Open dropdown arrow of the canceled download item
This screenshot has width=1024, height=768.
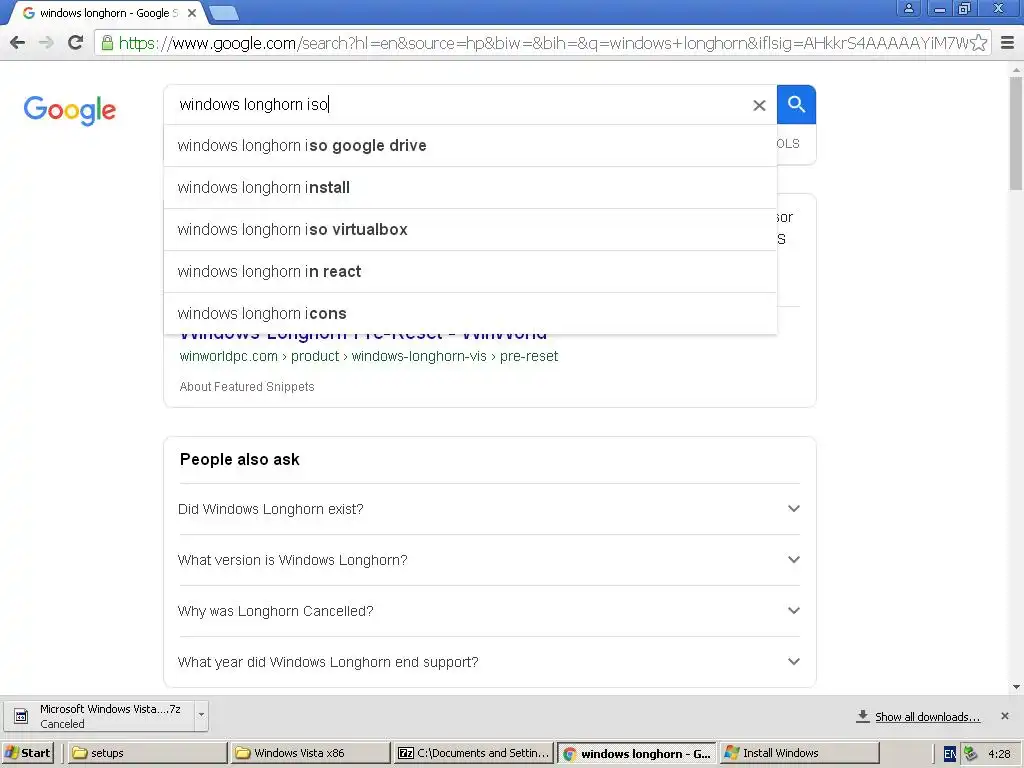pos(201,715)
